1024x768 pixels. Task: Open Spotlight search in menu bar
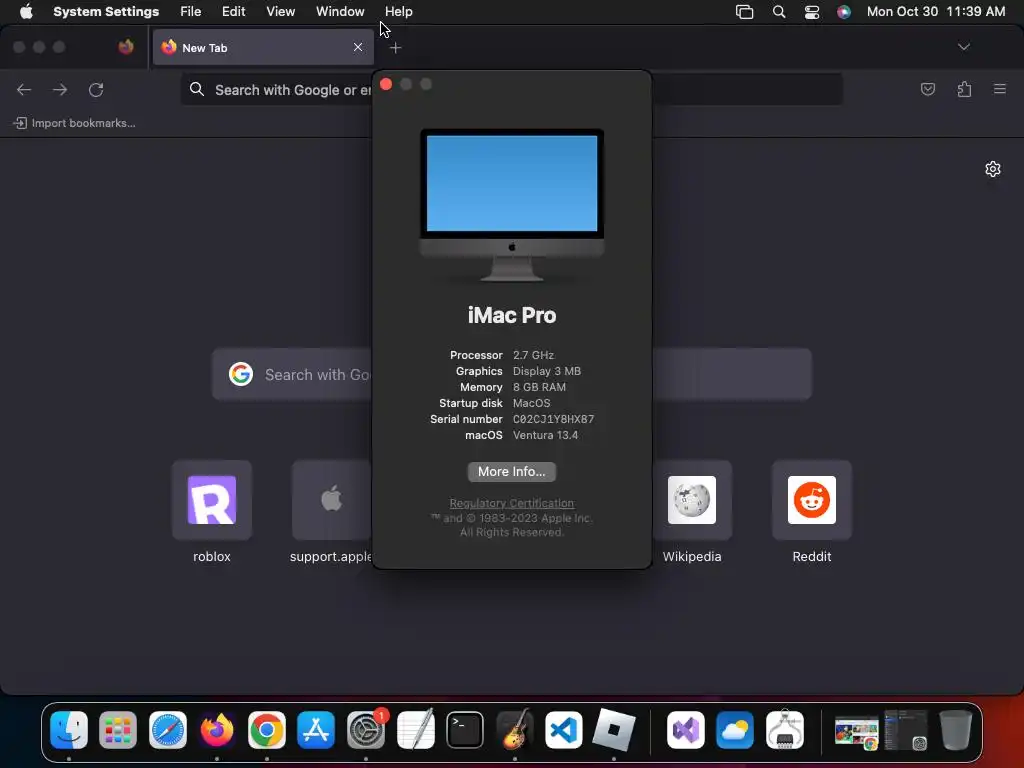[x=778, y=12]
